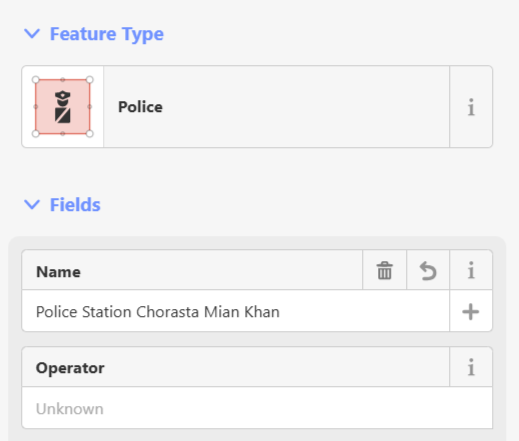Delete the Name field with trash icon

[x=384, y=270]
